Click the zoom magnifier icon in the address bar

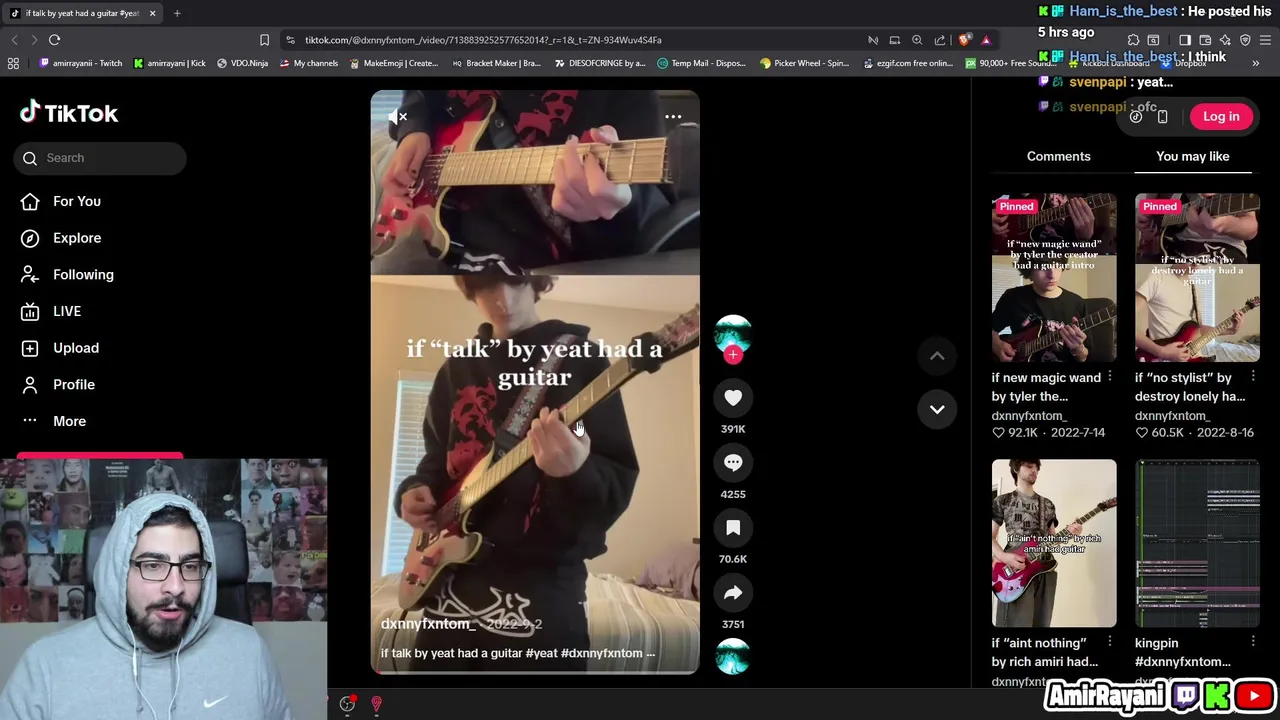pyautogui.click(x=917, y=40)
